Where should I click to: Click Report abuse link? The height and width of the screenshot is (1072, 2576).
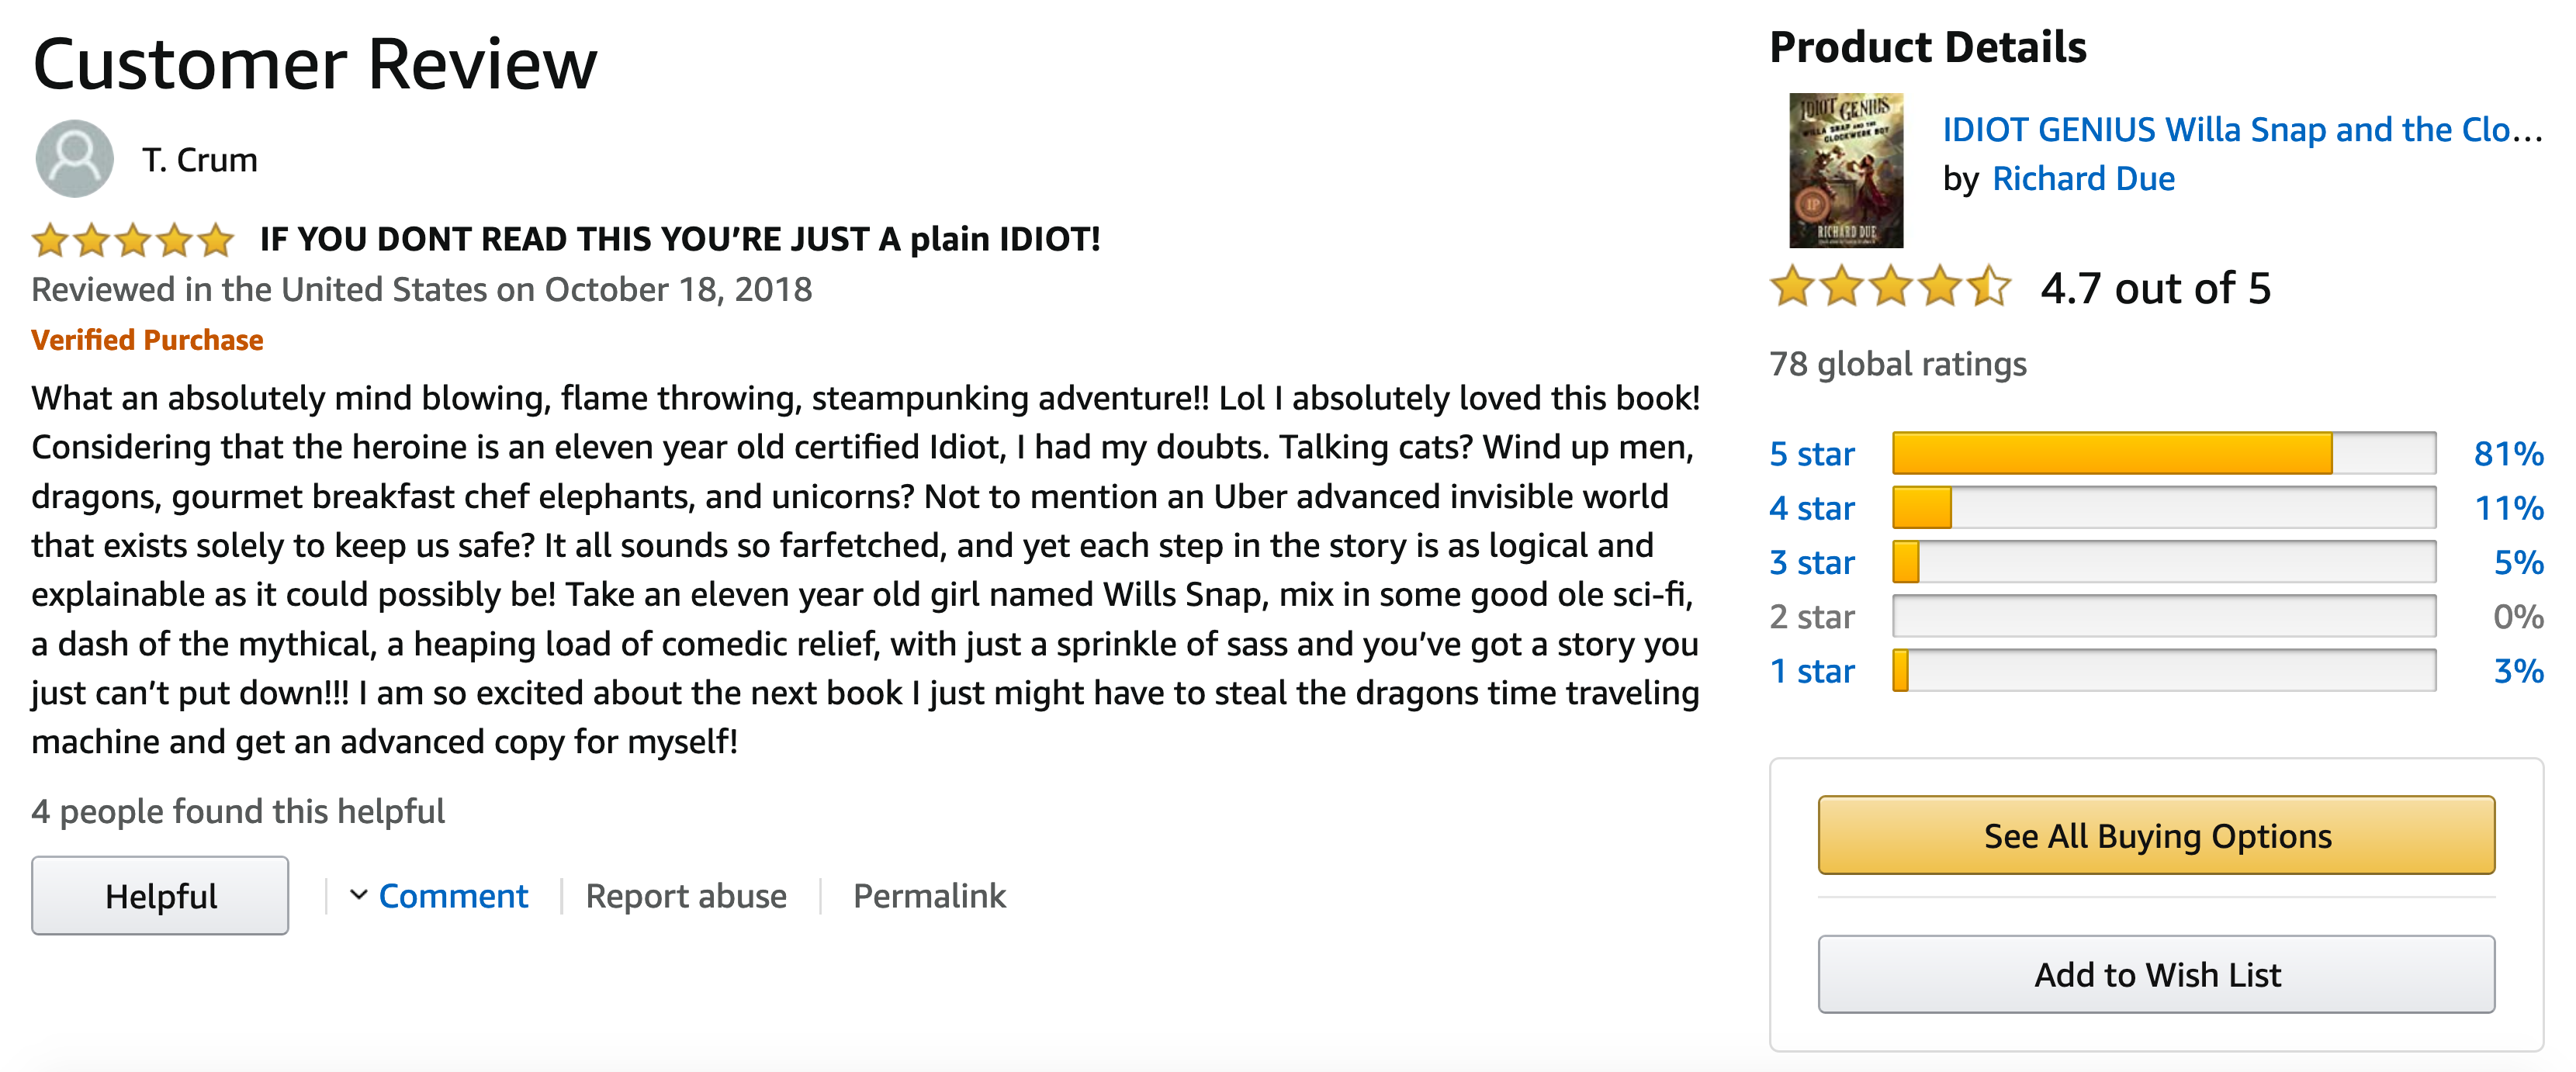point(686,896)
